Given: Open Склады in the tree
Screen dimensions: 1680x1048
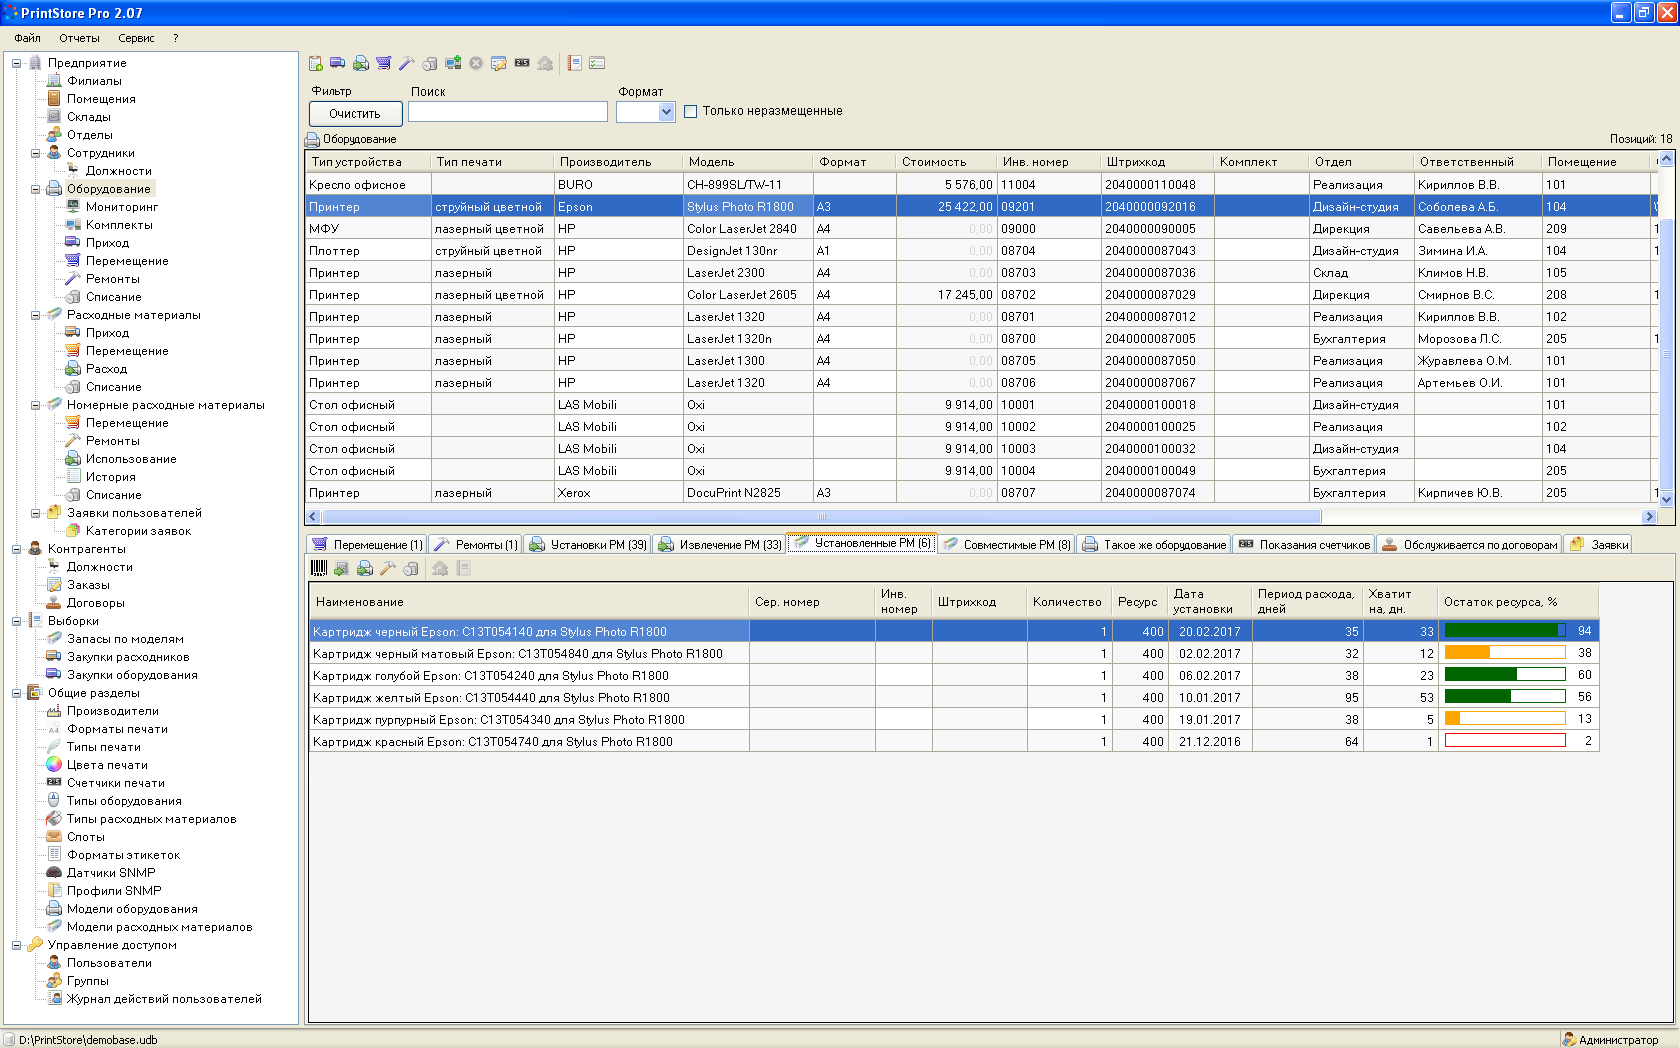Looking at the screenshot, I should click(x=89, y=117).
